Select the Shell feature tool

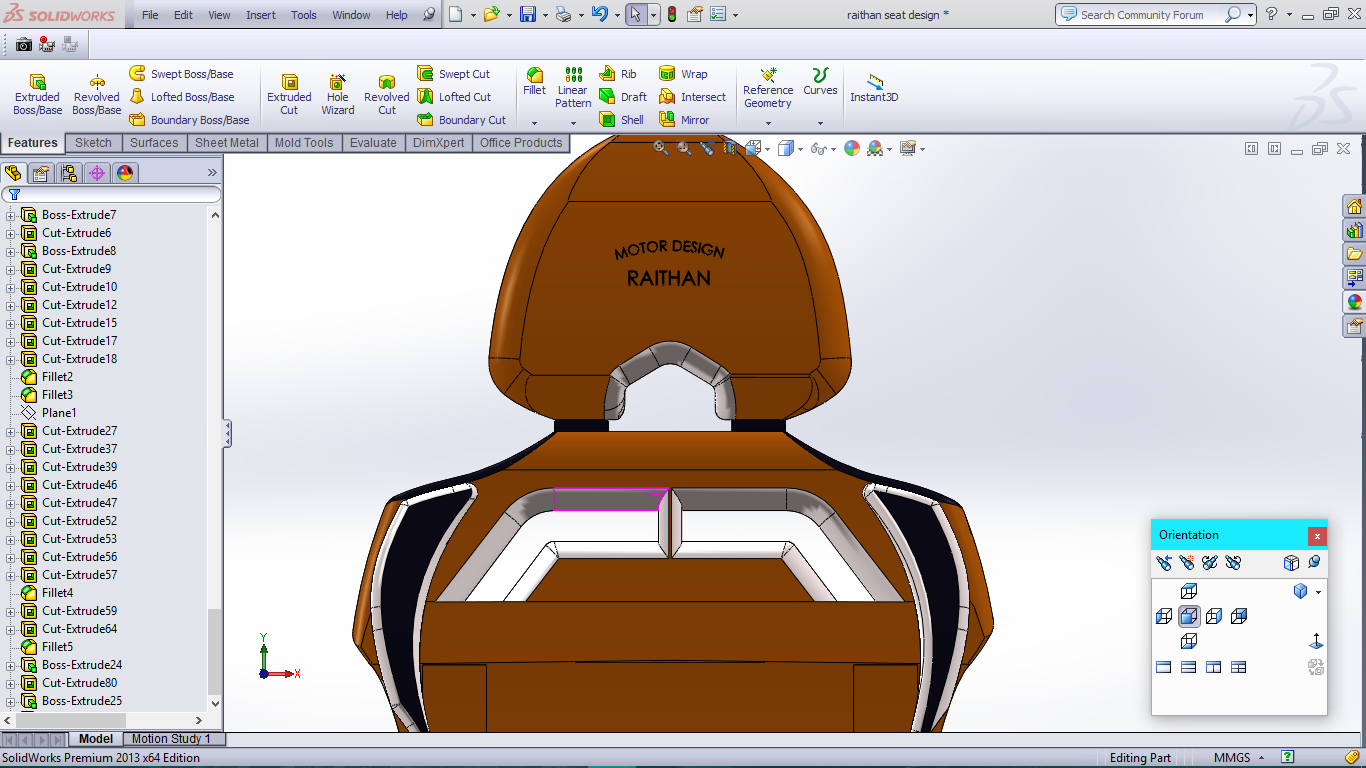tap(622, 120)
